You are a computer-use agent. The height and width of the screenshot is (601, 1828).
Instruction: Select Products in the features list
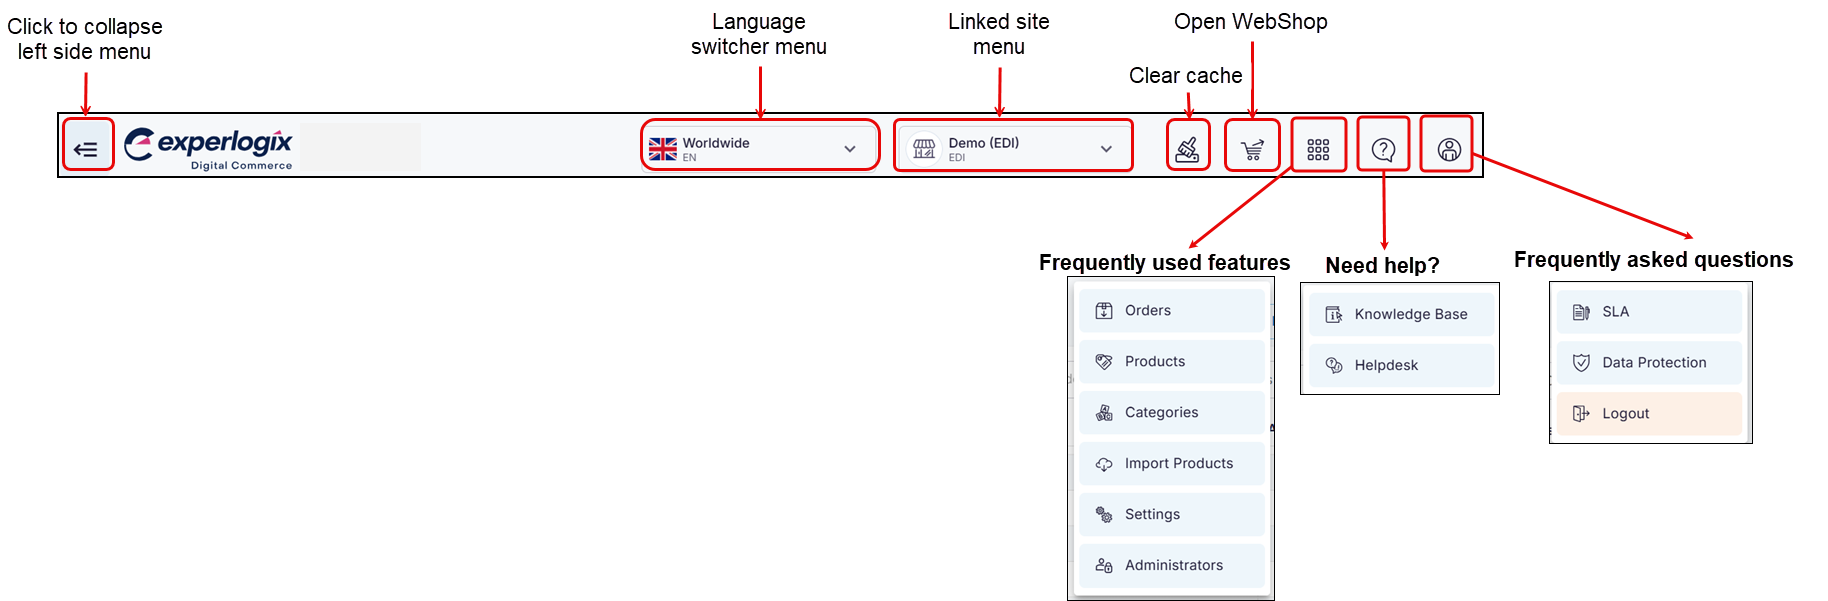coord(1171,362)
